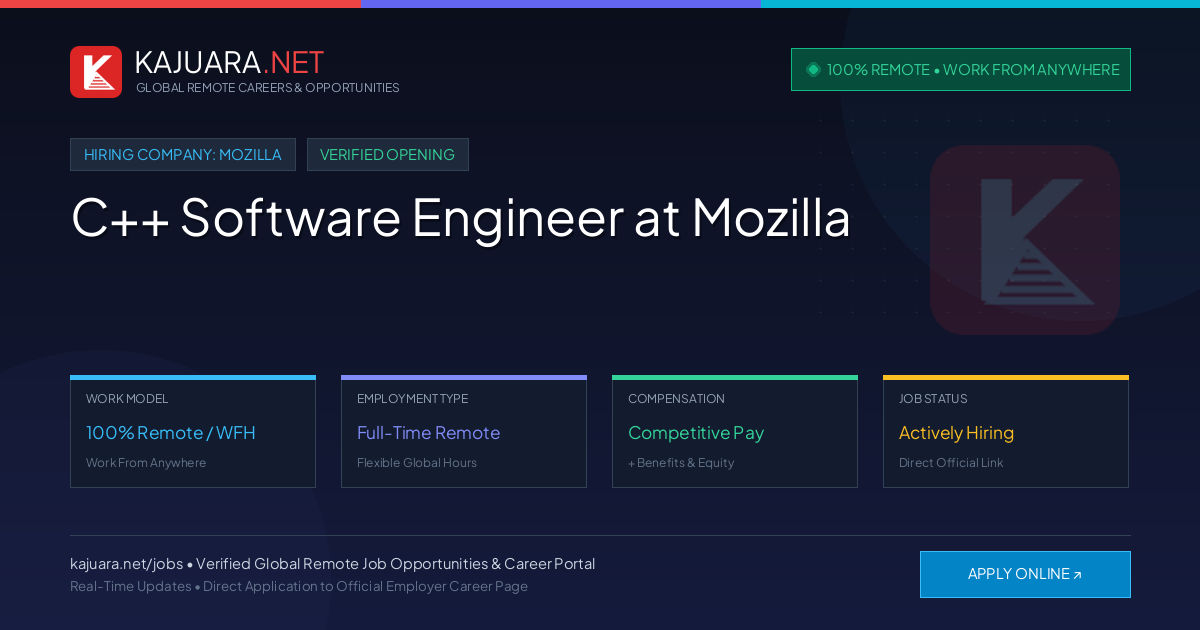
Task: Open the Compensation card
Action: 735,432
